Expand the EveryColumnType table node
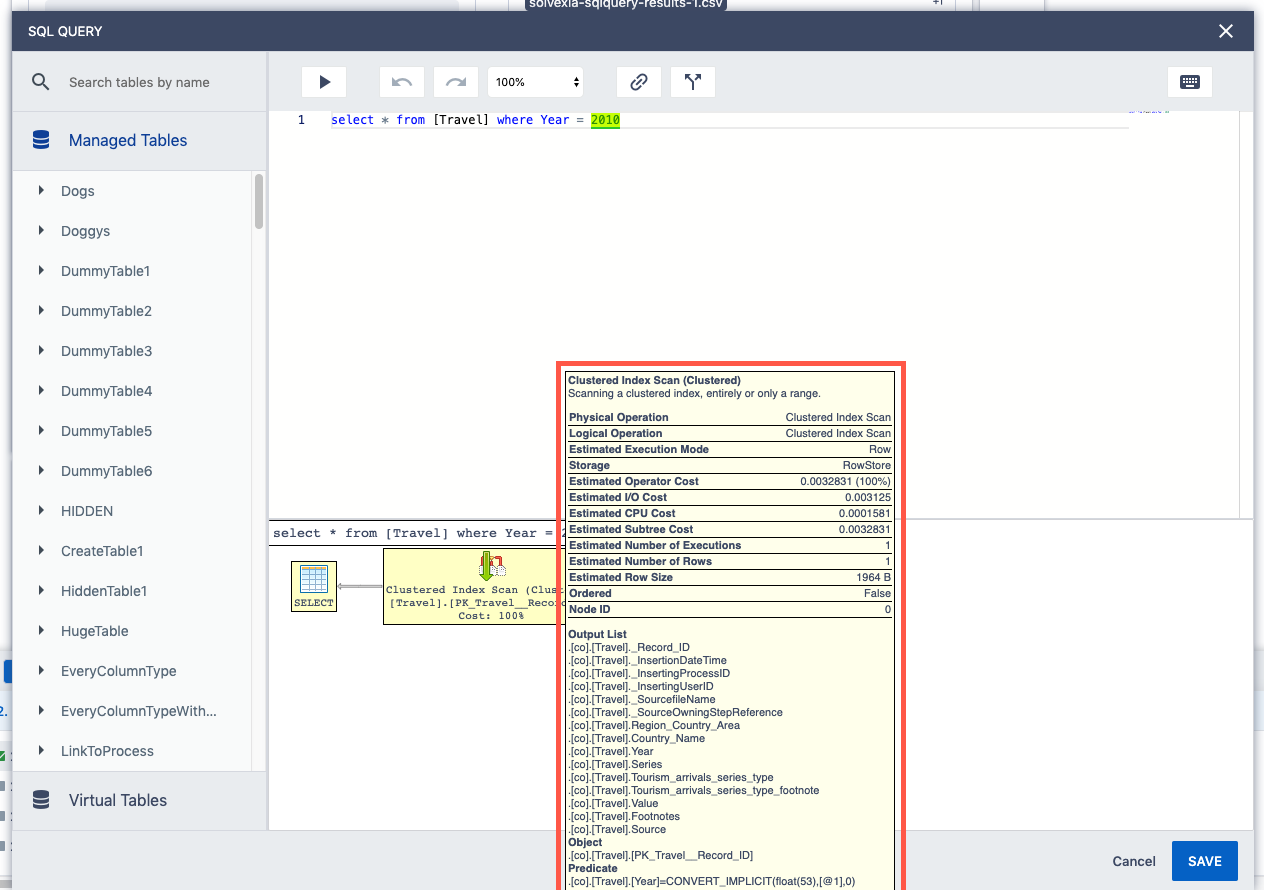This screenshot has height=890, width=1264. point(41,670)
